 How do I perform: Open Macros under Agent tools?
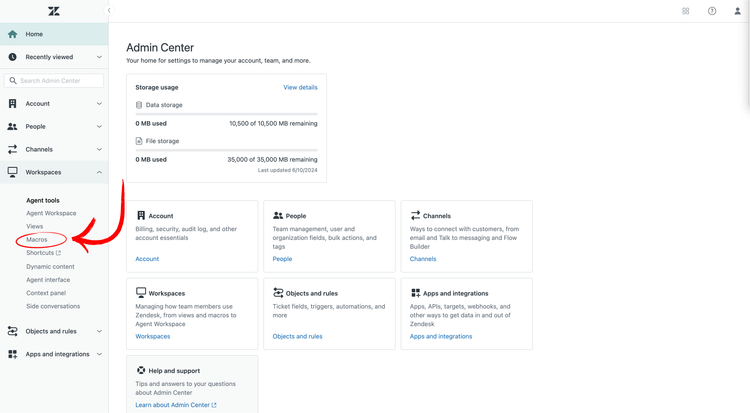(37, 239)
